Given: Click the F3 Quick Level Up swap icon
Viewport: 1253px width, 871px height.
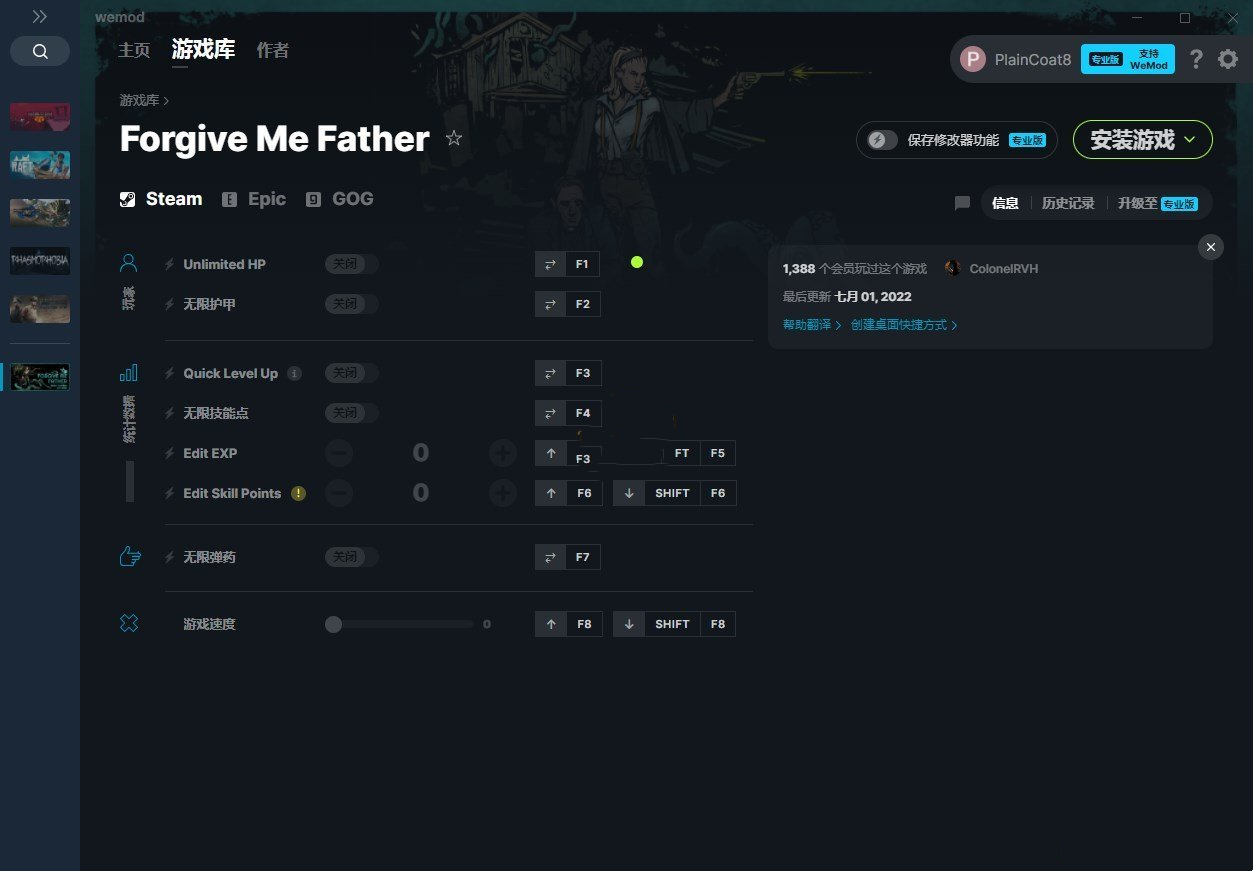Looking at the screenshot, I should point(550,373).
